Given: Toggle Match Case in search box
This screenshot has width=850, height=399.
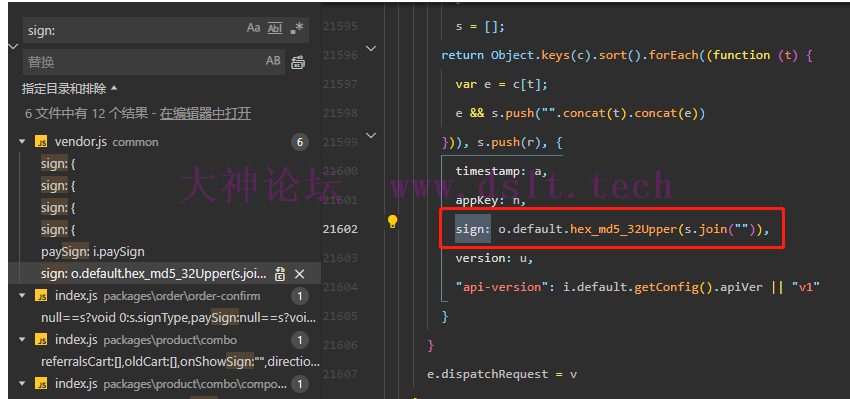Looking at the screenshot, I should (x=253, y=29).
